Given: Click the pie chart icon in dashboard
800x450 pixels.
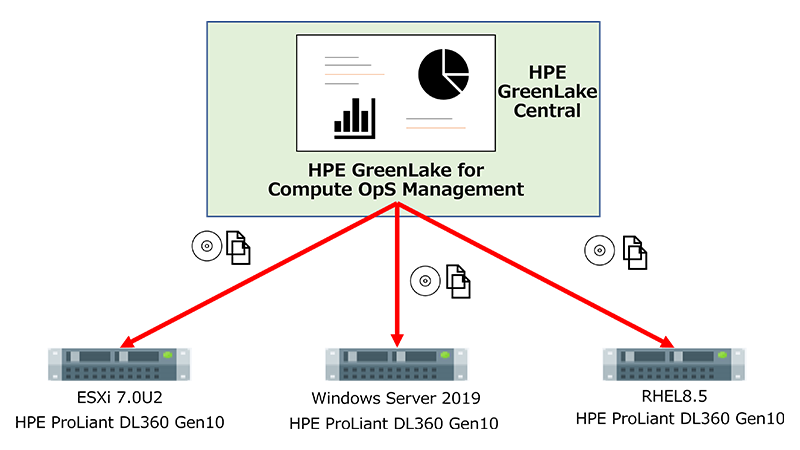Looking at the screenshot, I should [443, 74].
